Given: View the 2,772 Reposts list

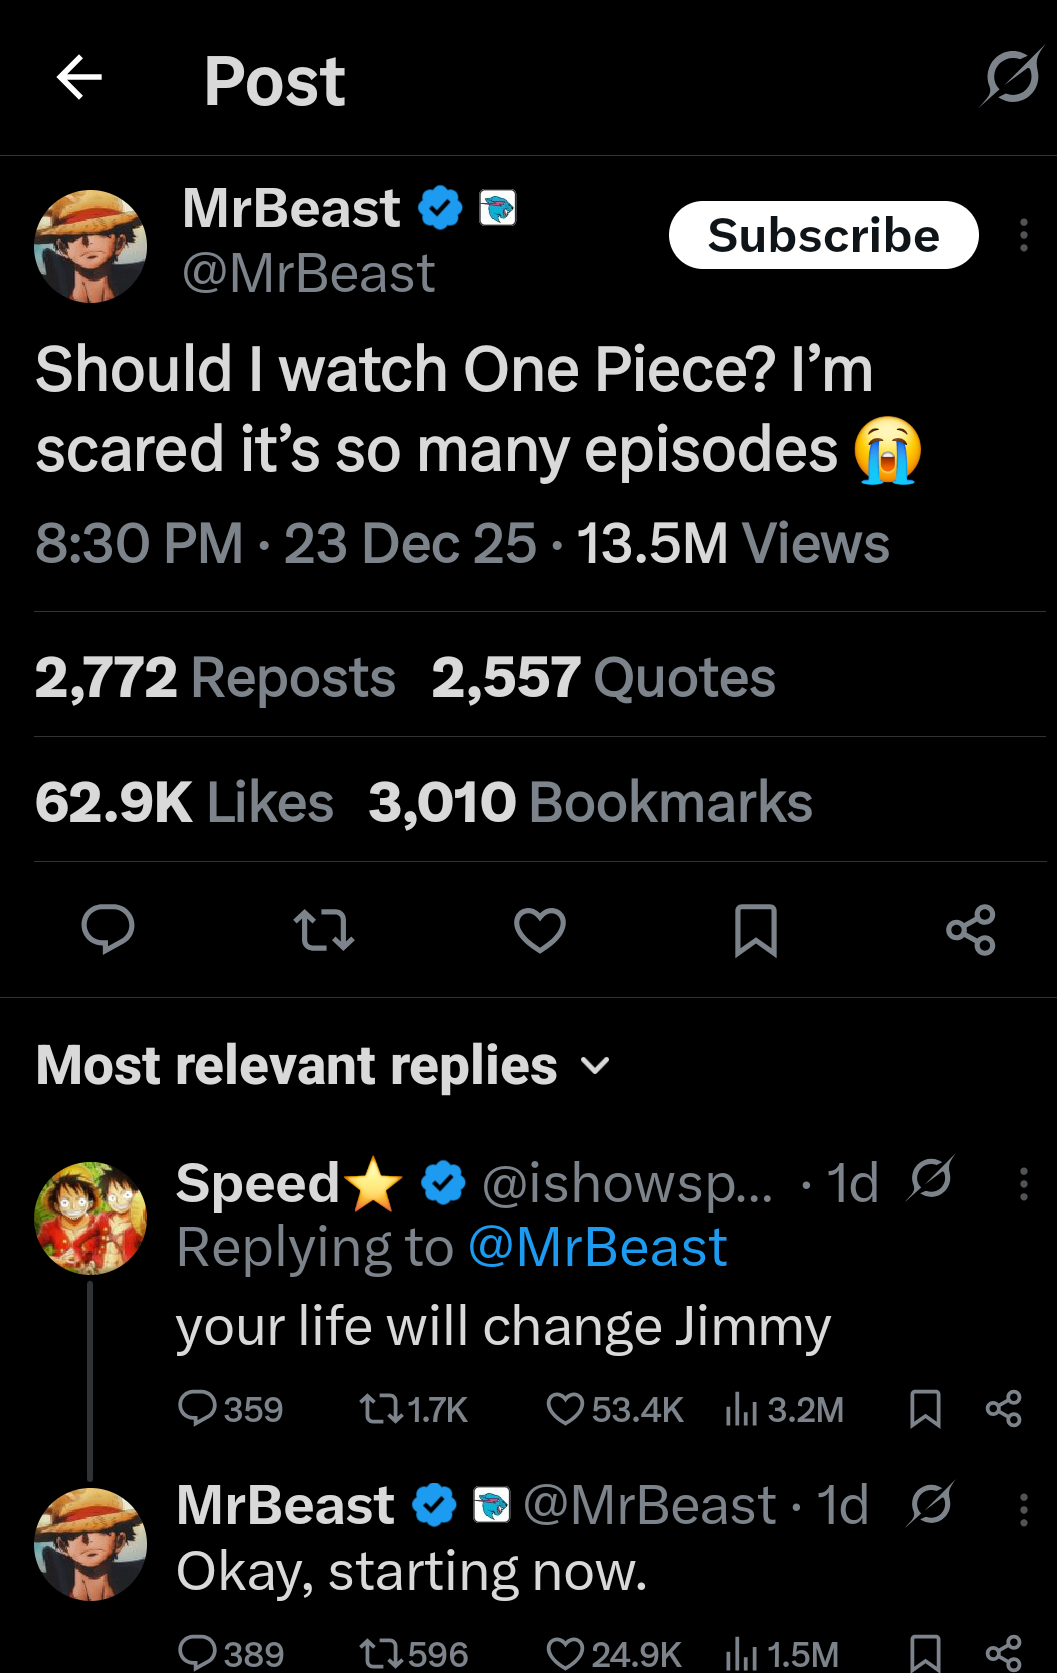Looking at the screenshot, I should [x=215, y=677].
